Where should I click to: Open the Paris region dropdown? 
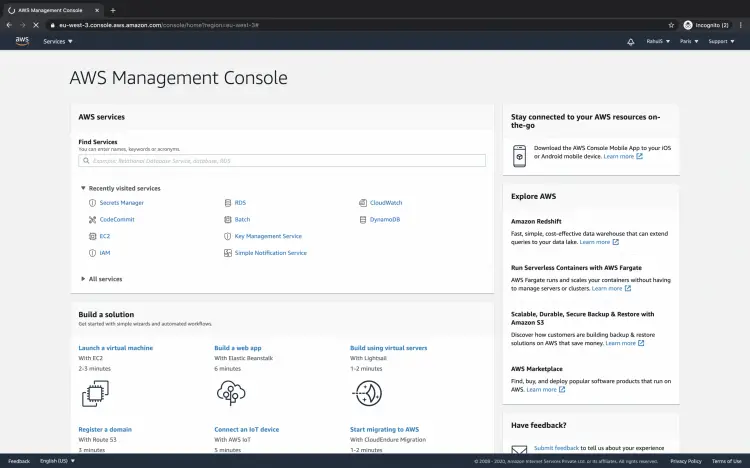[689, 42]
